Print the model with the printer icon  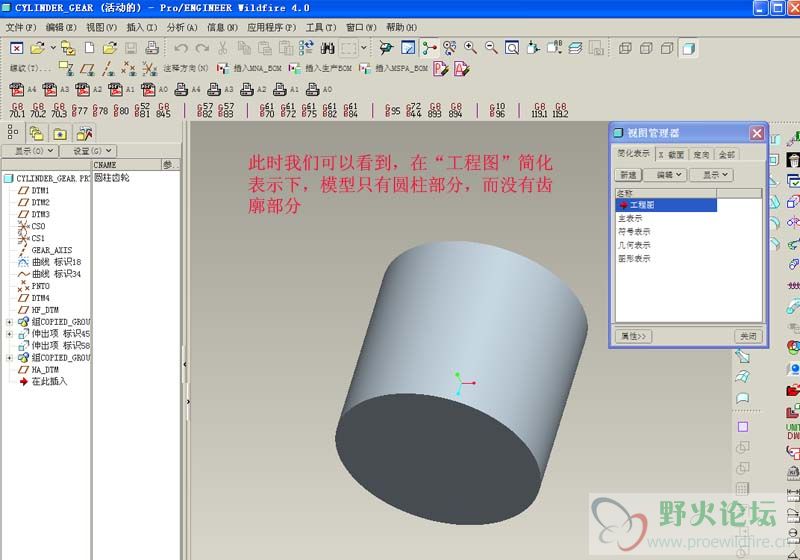[x=152, y=48]
